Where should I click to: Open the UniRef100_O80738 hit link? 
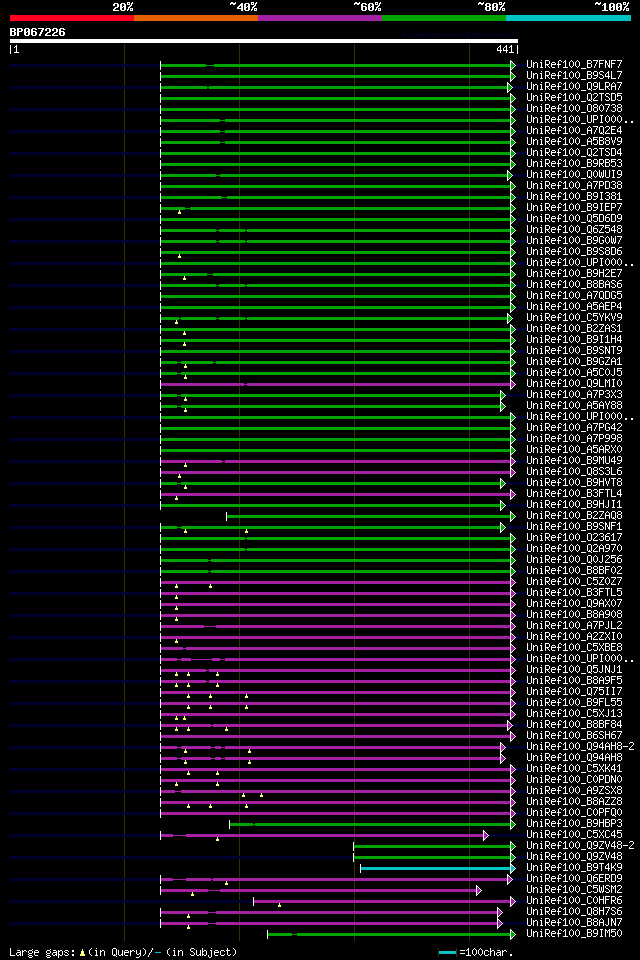(574, 108)
